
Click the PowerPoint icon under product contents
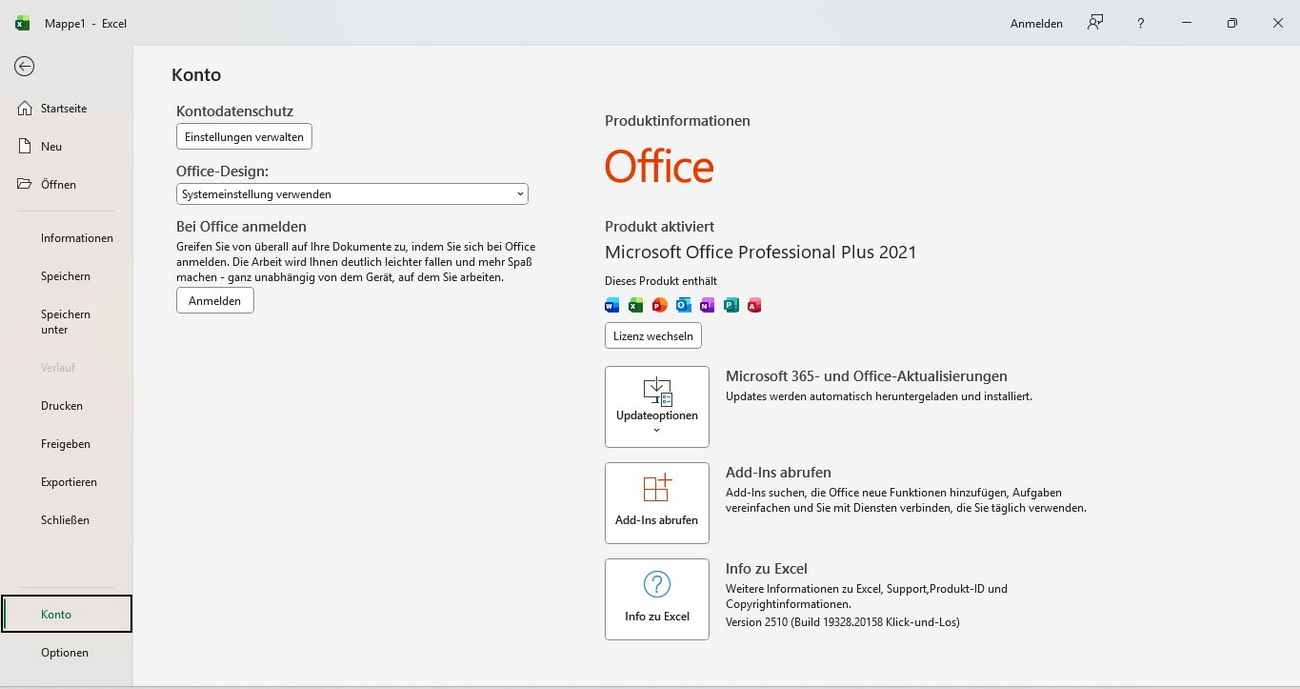(x=659, y=305)
